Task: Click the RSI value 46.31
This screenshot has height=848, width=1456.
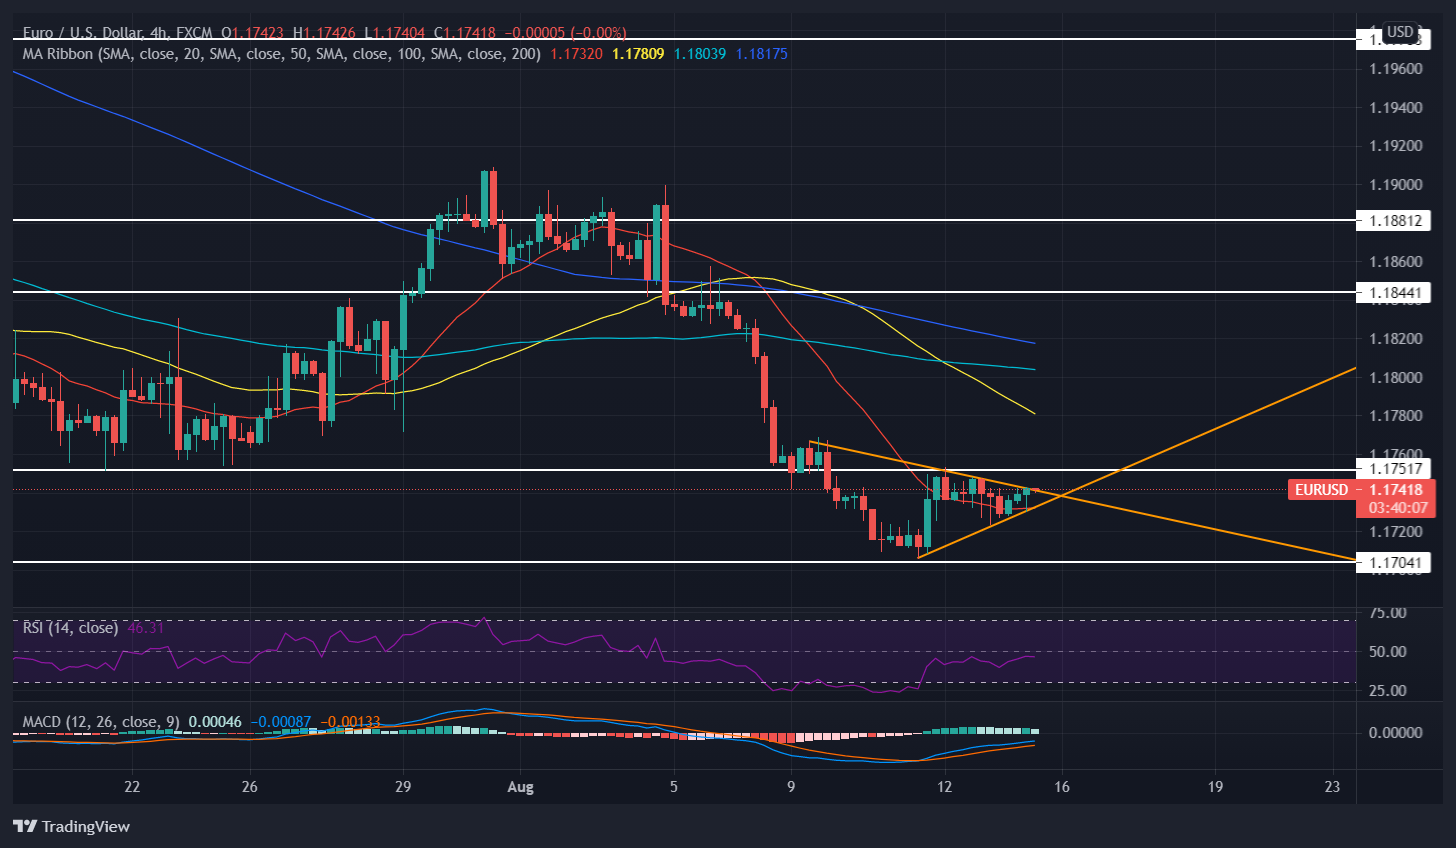Action: pos(146,628)
